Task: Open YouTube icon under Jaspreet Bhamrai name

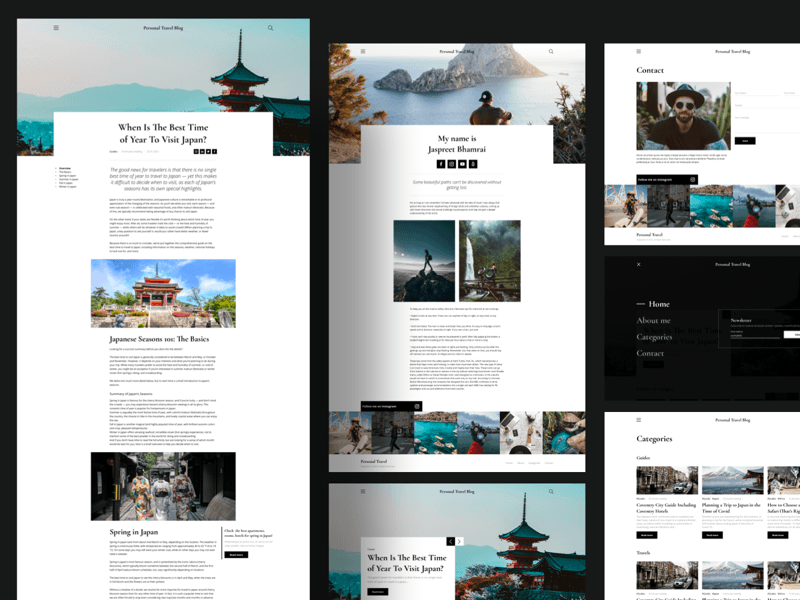Action: click(x=462, y=164)
